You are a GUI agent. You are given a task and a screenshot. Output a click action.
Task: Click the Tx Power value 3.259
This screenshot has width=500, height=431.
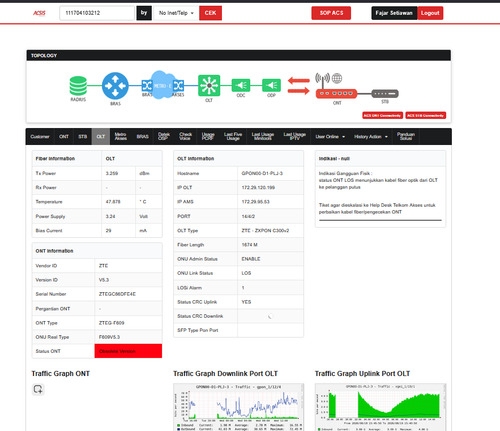tap(112, 173)
